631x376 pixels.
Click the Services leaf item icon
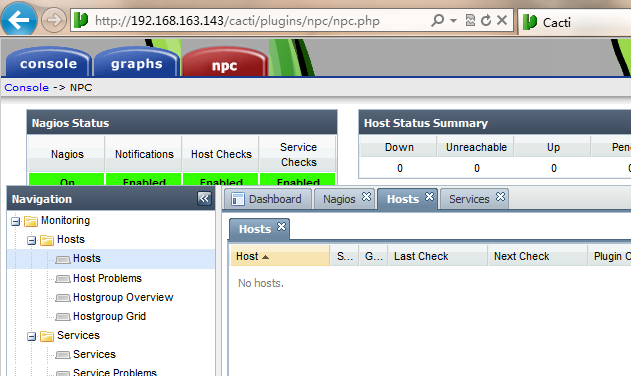(62, 355)
